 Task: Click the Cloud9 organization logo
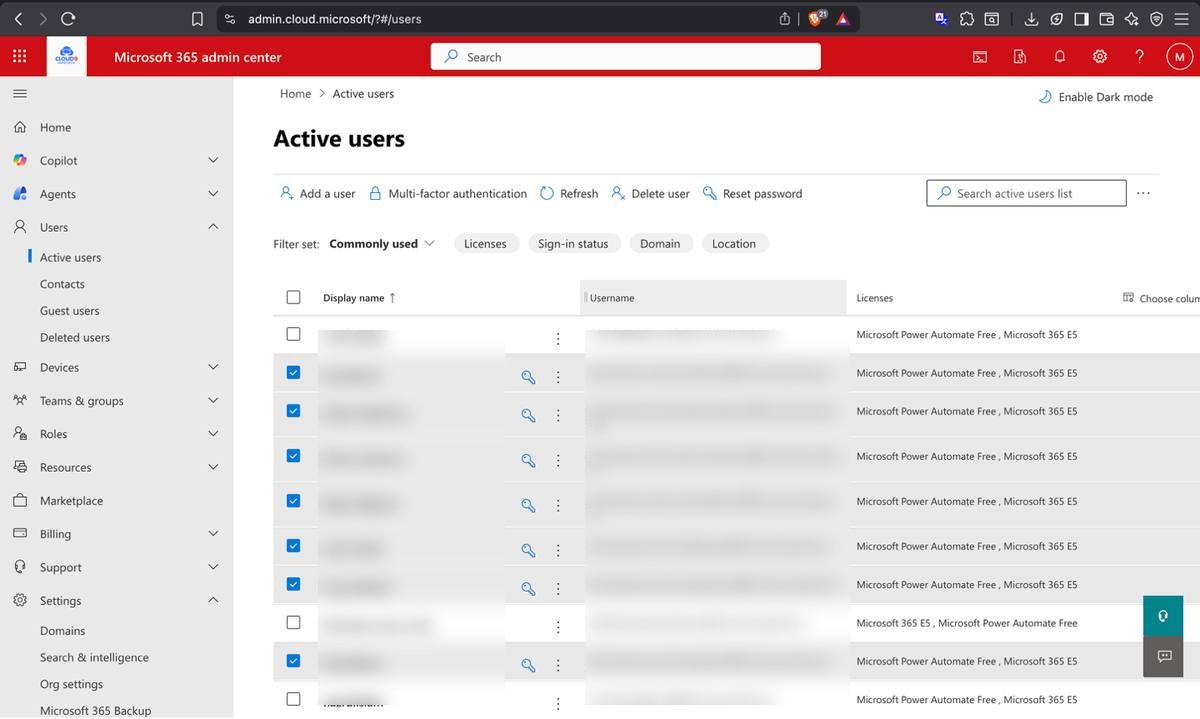(67, 57)
